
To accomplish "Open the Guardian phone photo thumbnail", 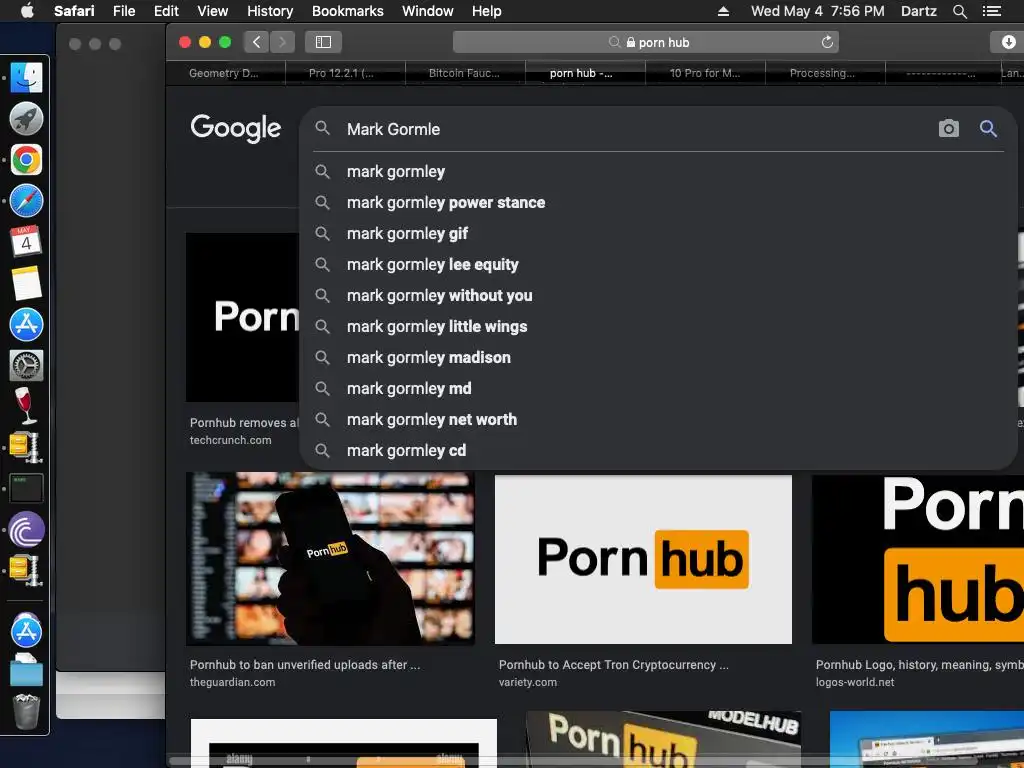I will click(x=330, y=559).
